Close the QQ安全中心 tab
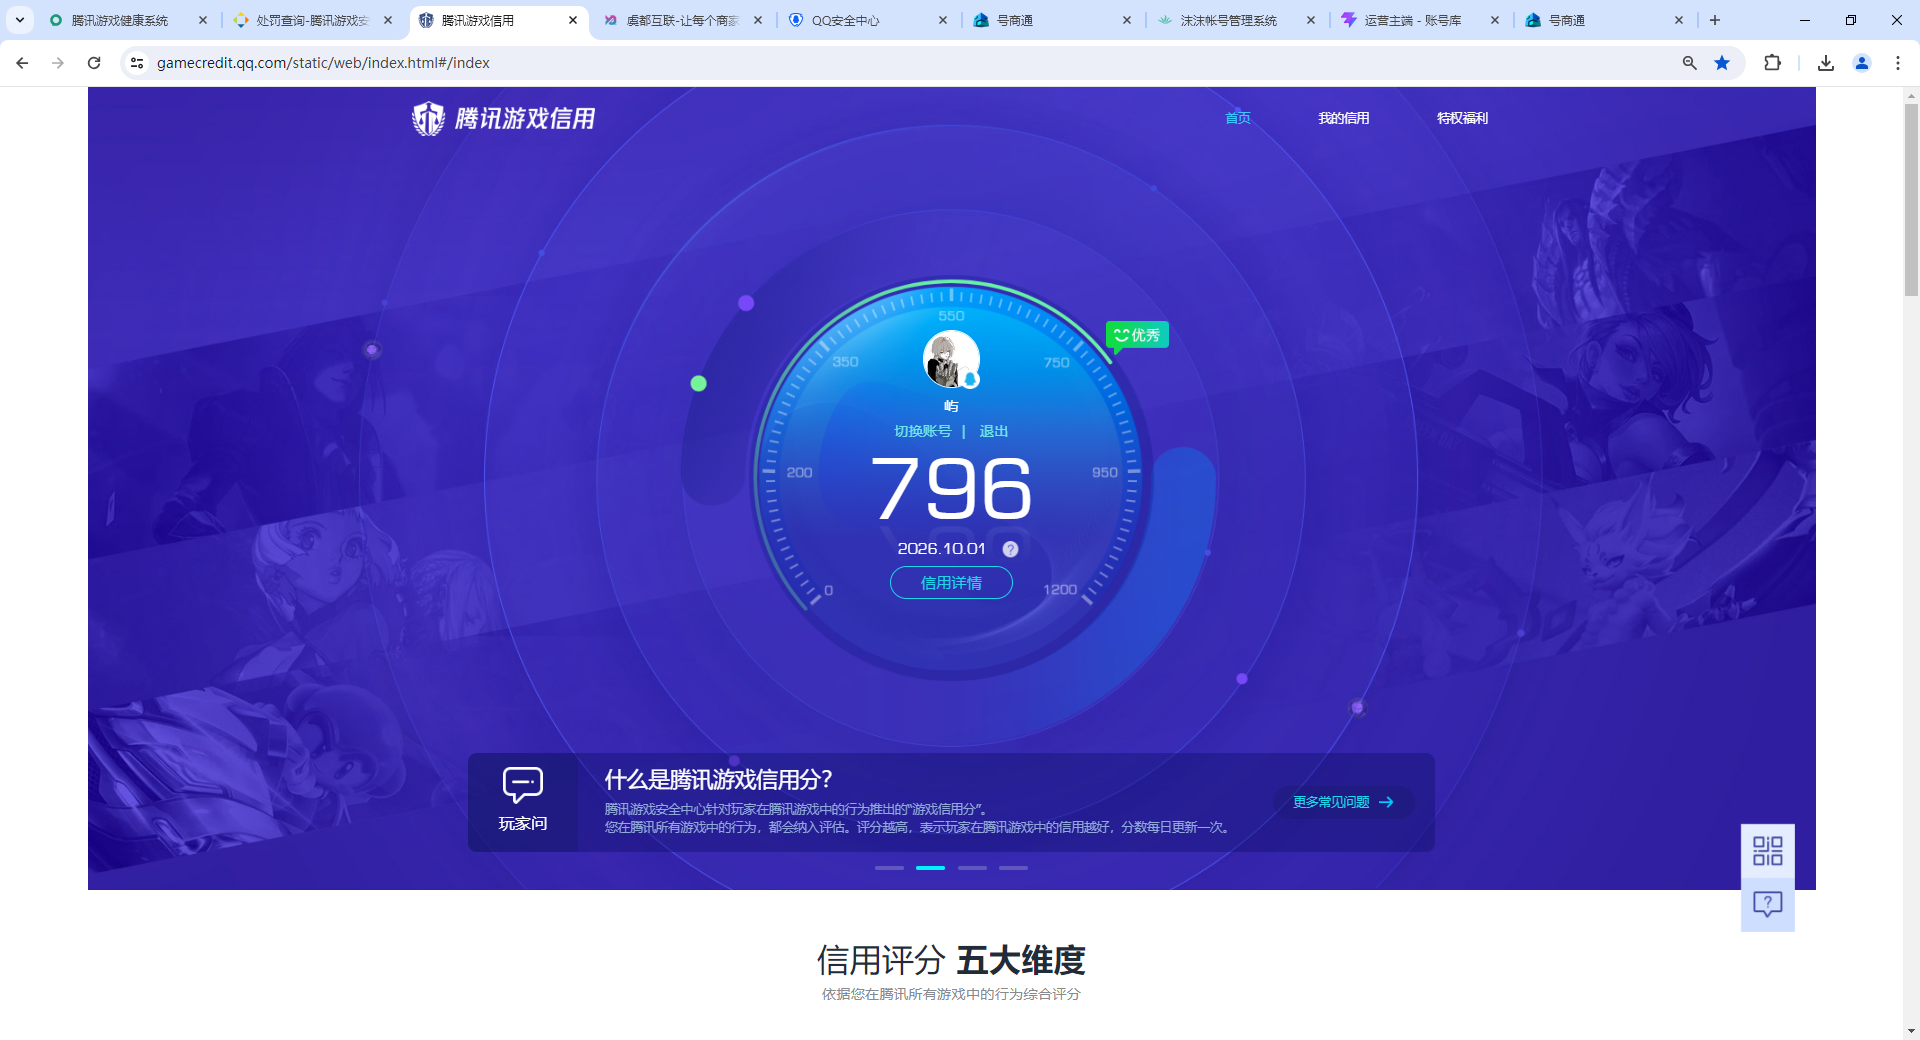Viewport: 1920px width, 1040px height. point(942,20)
